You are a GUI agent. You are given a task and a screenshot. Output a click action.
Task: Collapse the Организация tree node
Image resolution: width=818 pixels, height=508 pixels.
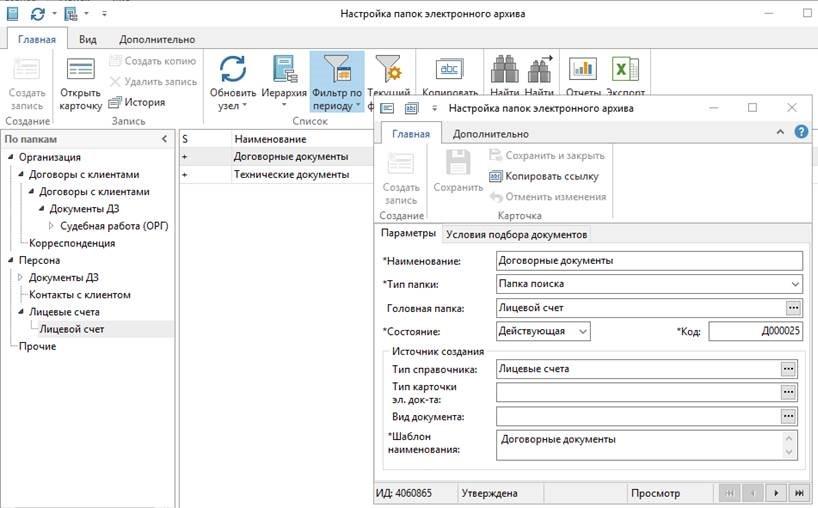[x=11, y=157]
